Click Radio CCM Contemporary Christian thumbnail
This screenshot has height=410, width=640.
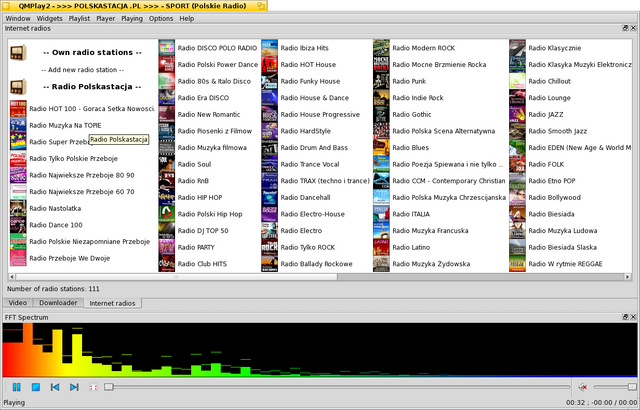381,181
